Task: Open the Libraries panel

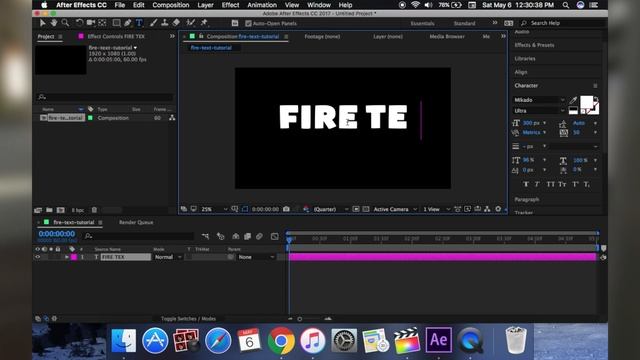Action: 525,58
